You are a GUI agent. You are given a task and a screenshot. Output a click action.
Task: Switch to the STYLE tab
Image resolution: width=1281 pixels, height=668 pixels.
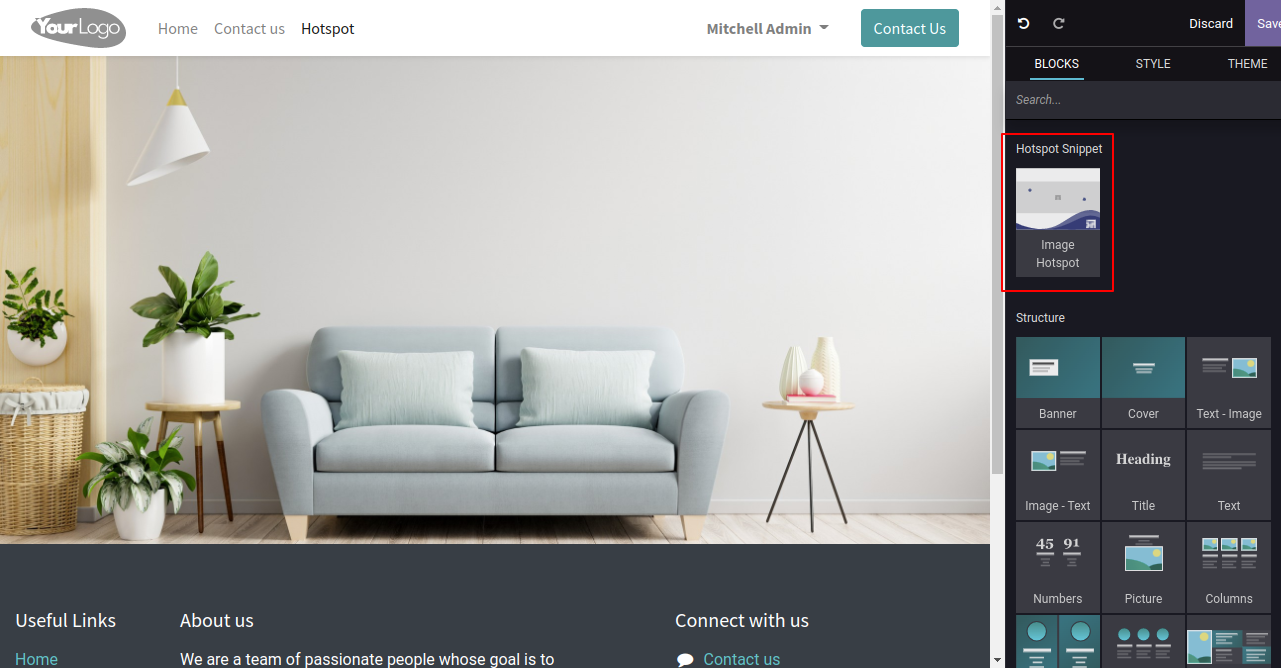point(1153,63)
